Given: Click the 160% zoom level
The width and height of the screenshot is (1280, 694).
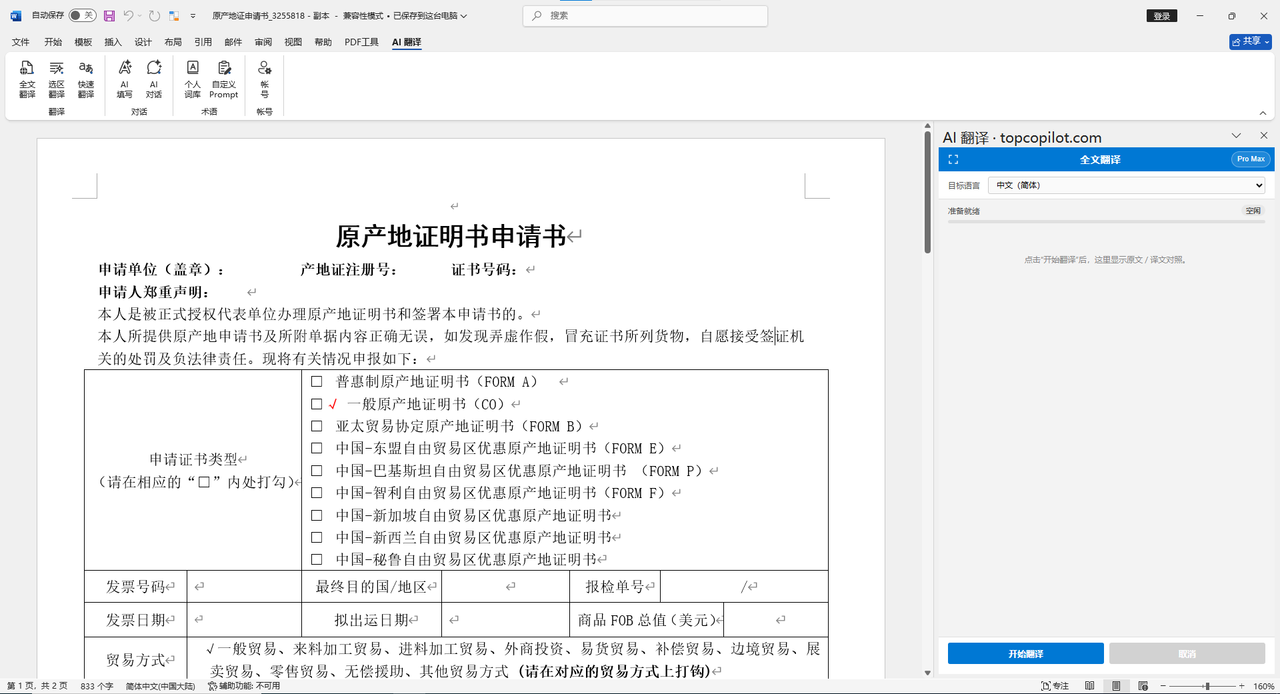Looking at the screenshot, I should coord(1263,686).
